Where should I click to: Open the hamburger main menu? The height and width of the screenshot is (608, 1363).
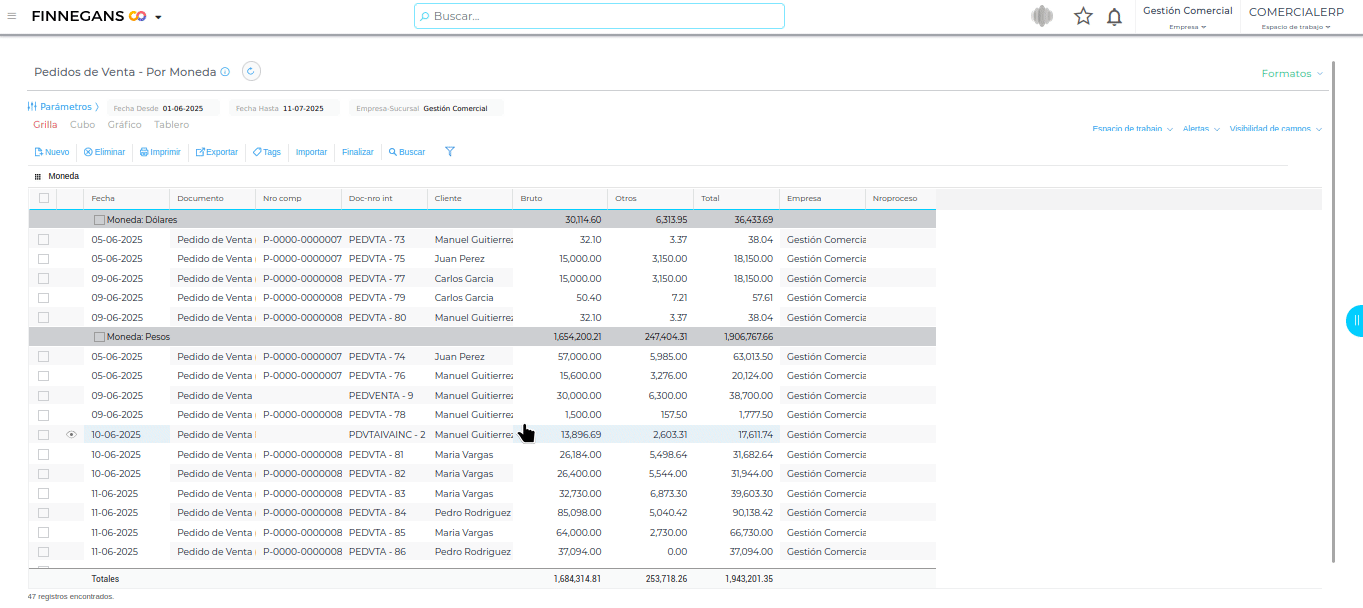click(12, 16)
